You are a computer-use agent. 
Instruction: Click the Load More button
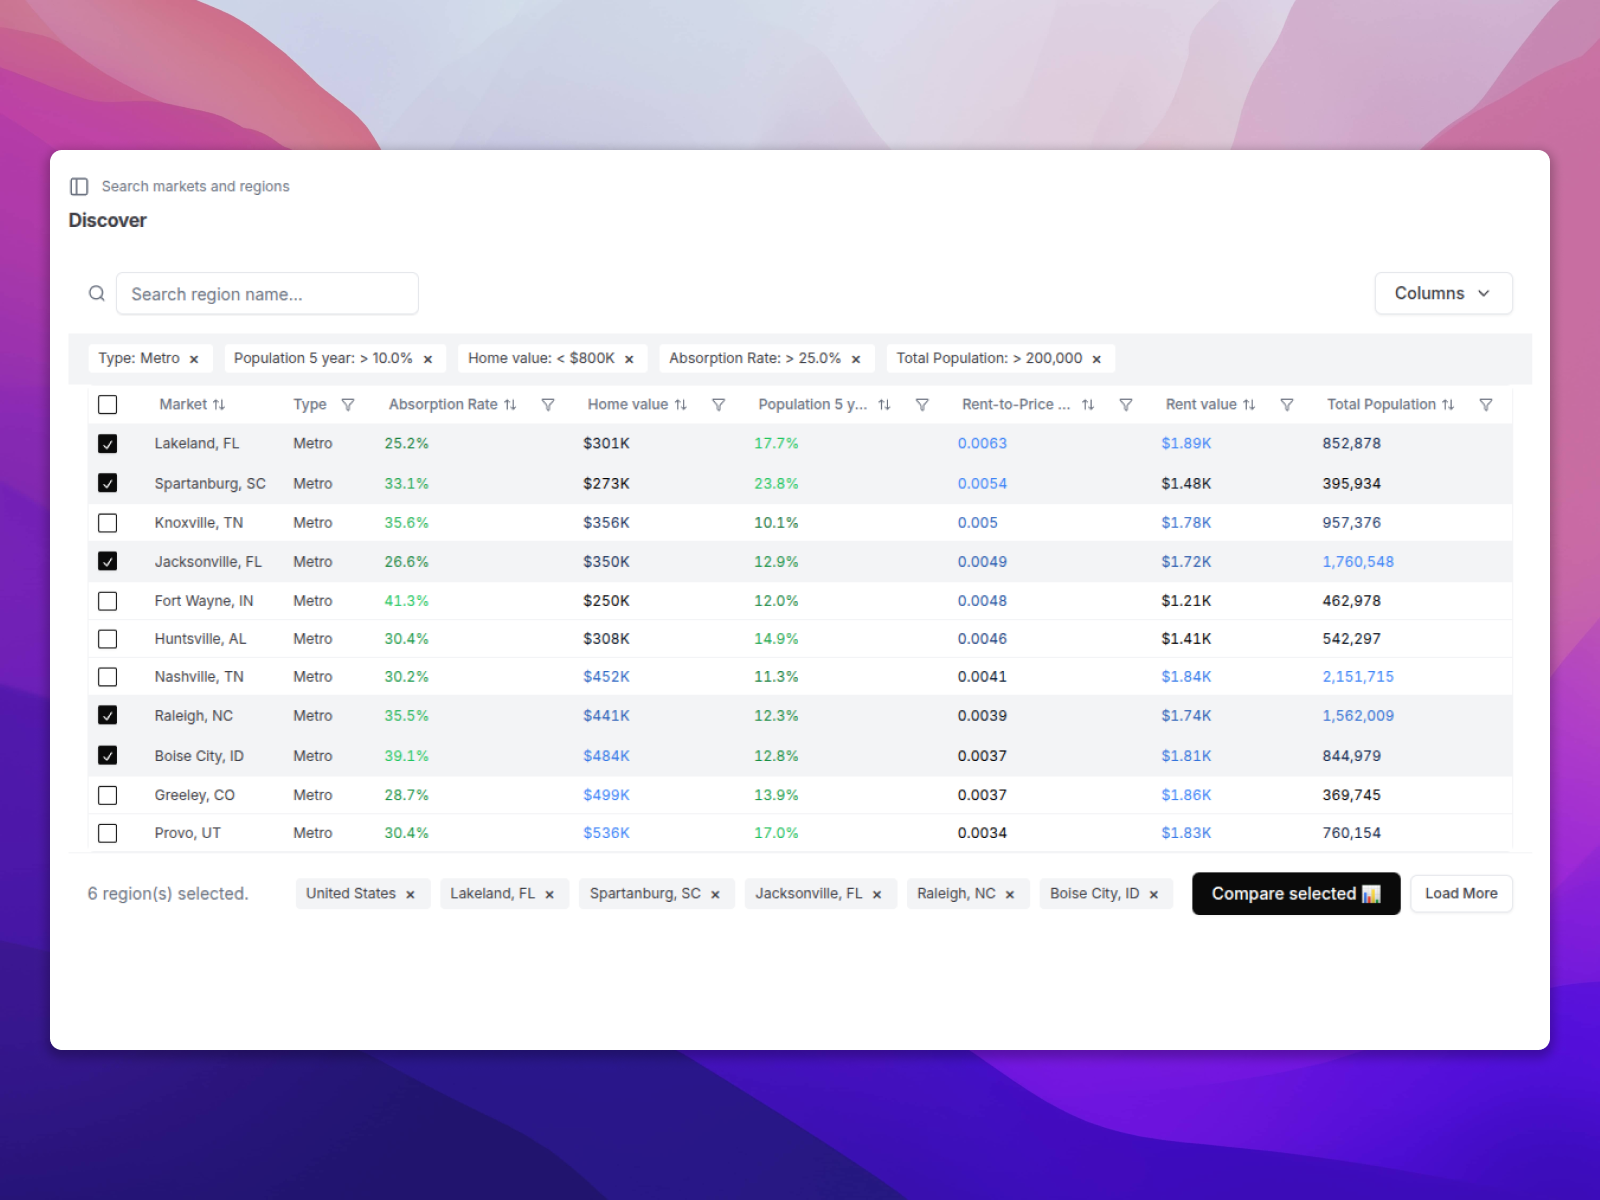pyautogui.click(x=1461, y=893)
